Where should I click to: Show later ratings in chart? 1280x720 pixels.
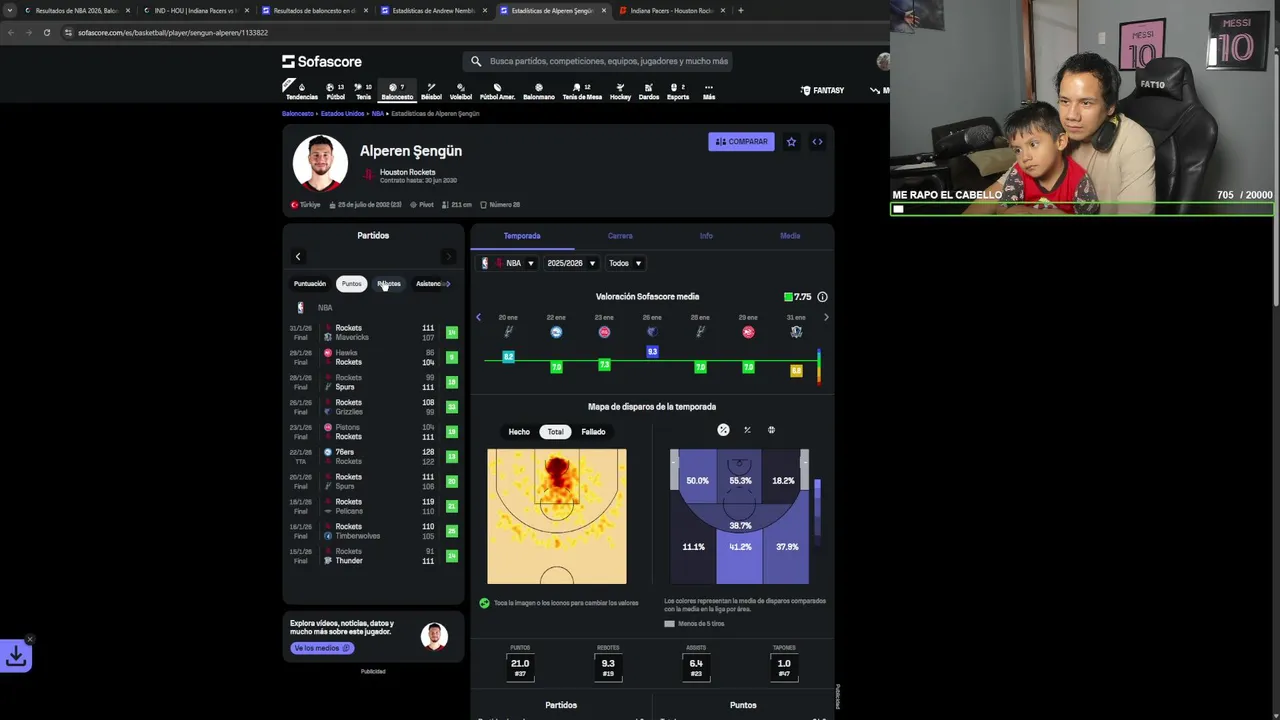pos(826,317)
